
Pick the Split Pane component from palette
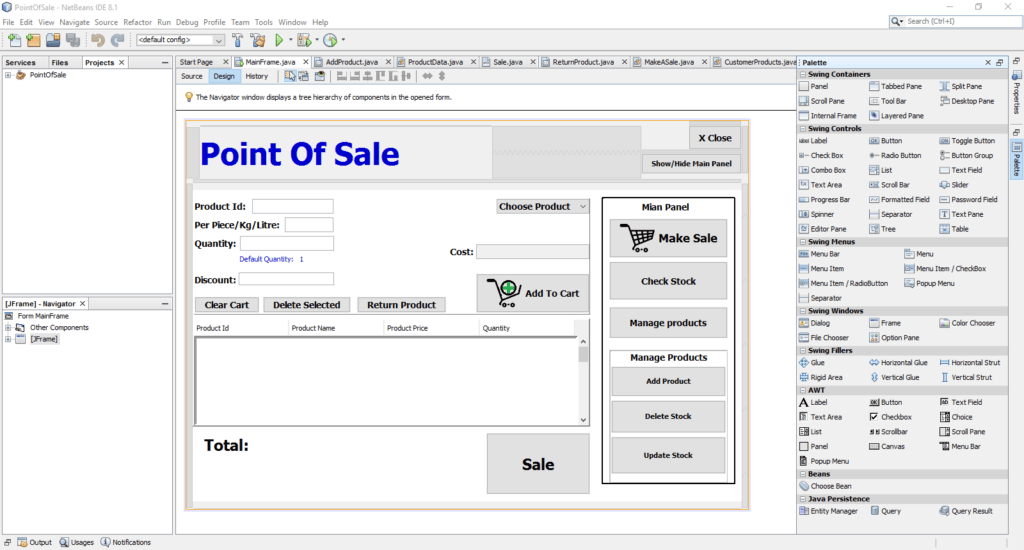[x=960, y=86]
